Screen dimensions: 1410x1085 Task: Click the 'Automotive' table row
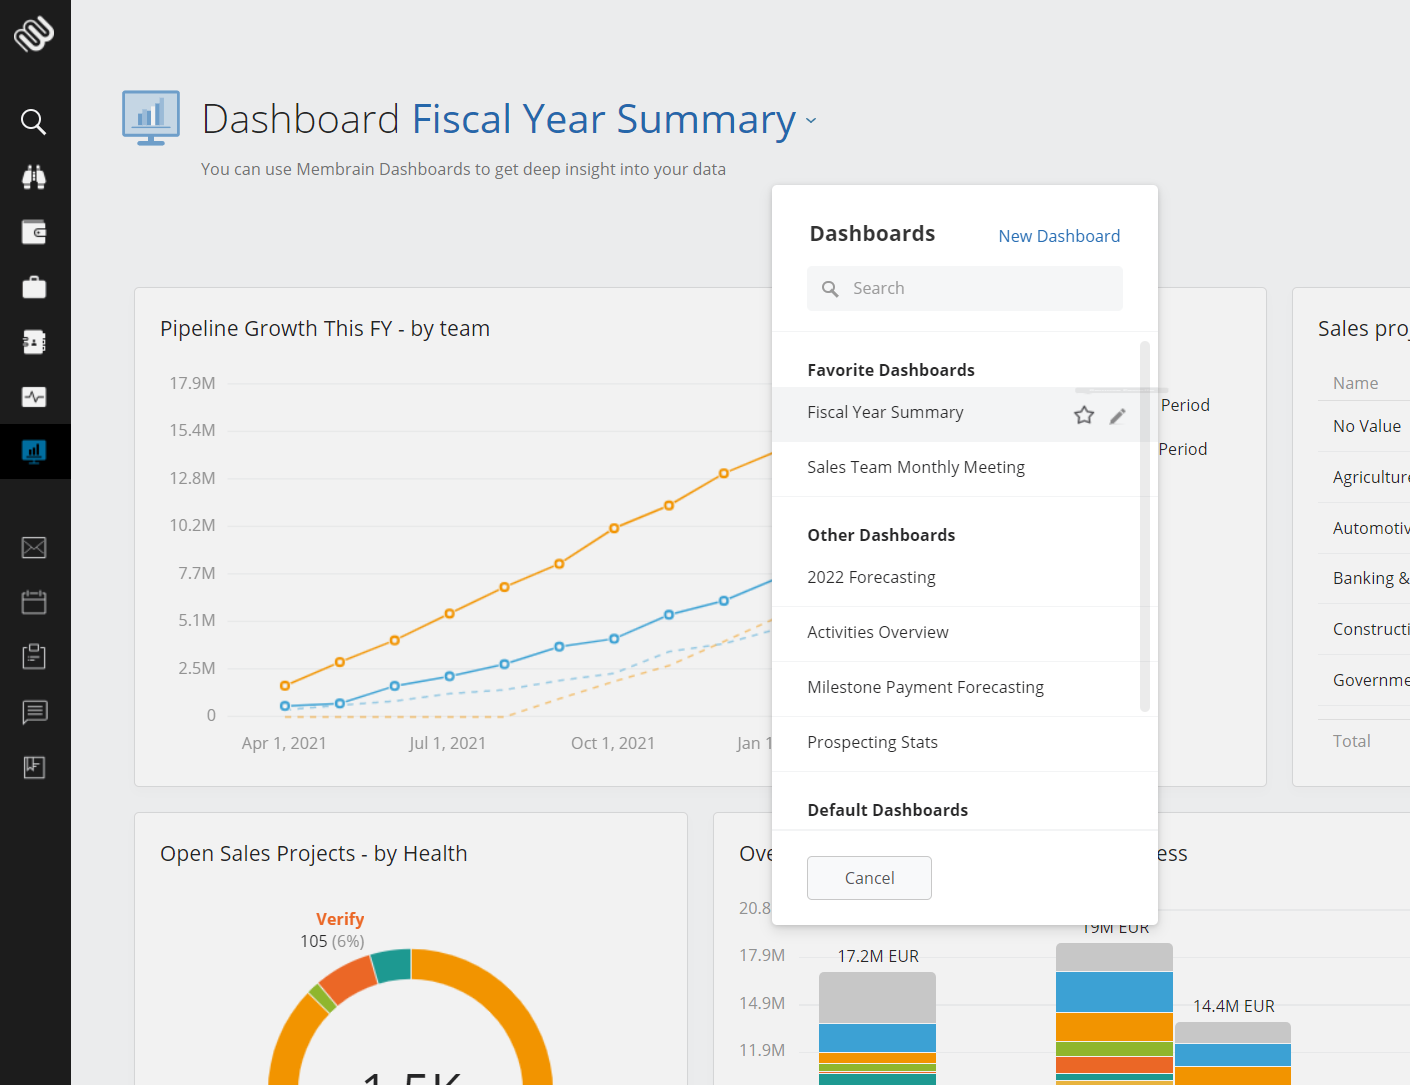click(x=1364, y=528)
